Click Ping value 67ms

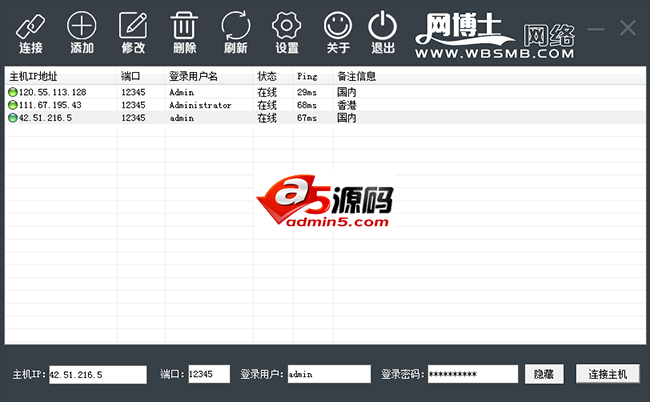(x=307, y=118)
